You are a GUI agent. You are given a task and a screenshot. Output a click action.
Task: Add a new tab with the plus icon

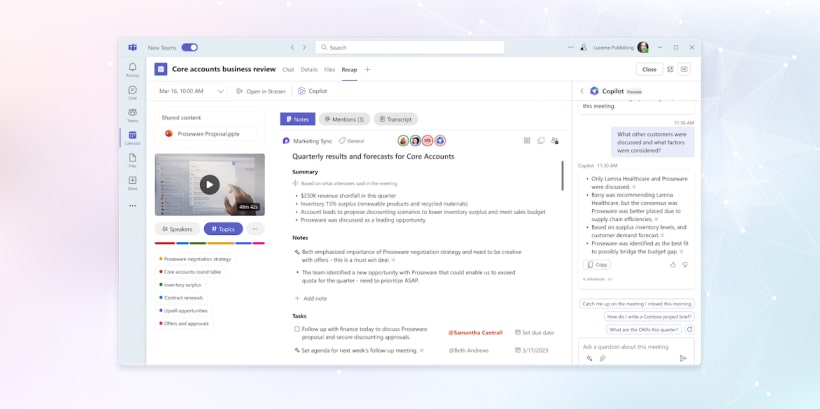tap(368, 70)
